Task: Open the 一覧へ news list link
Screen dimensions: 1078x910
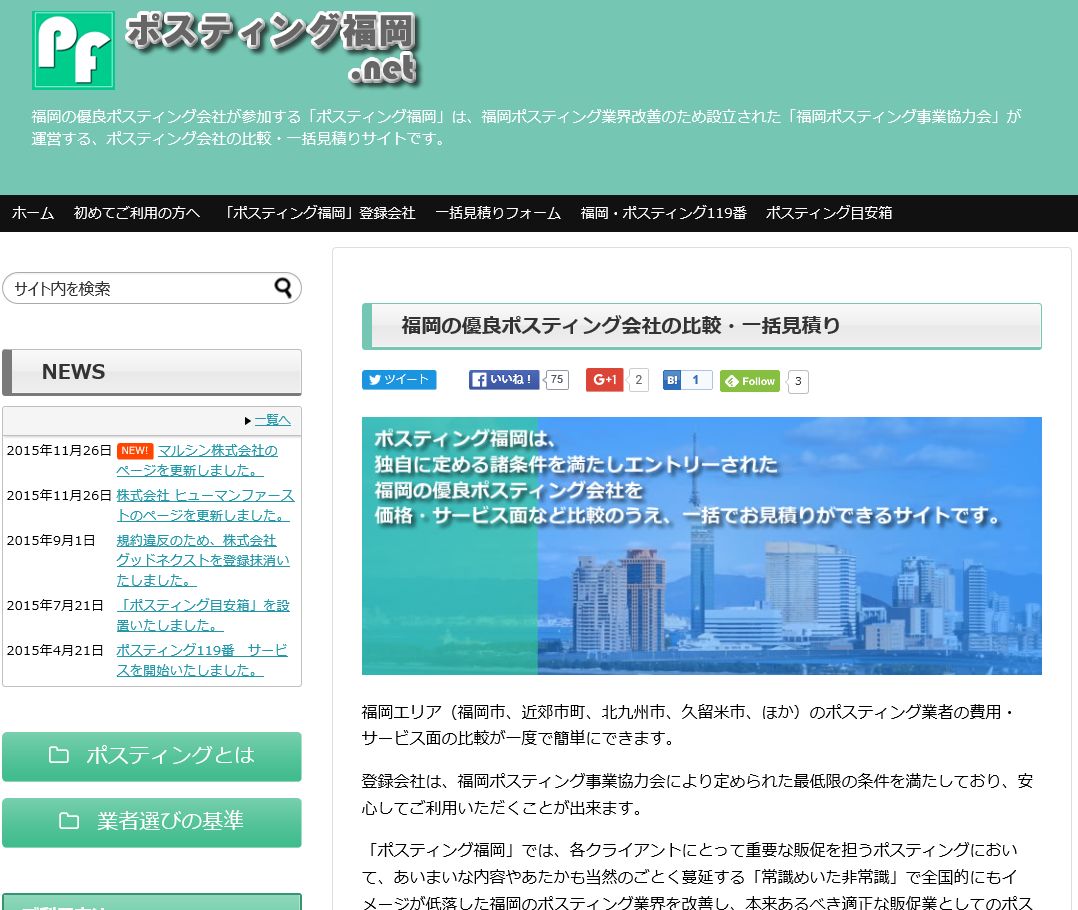Action: [x=273, y=420]
